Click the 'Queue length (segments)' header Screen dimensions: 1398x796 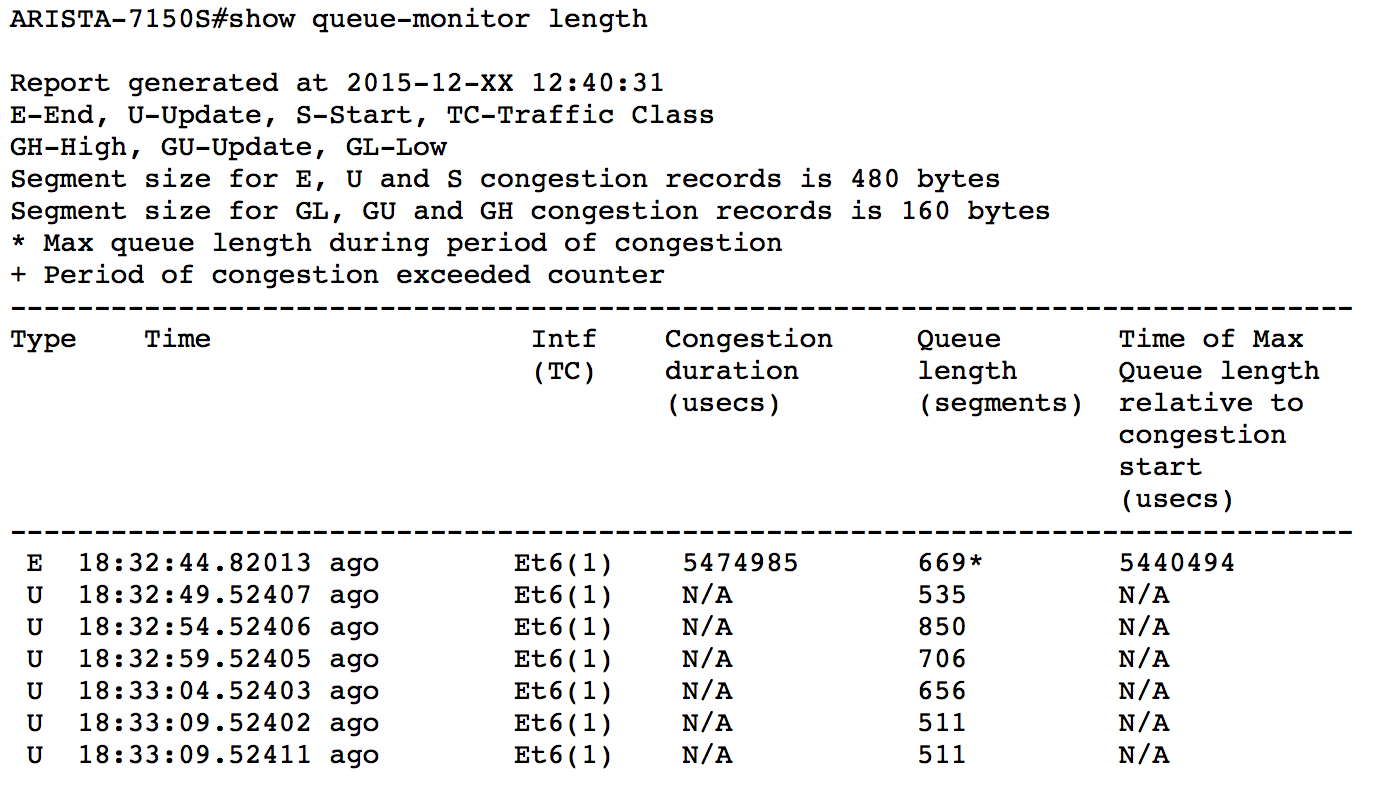coord(1000,371)
